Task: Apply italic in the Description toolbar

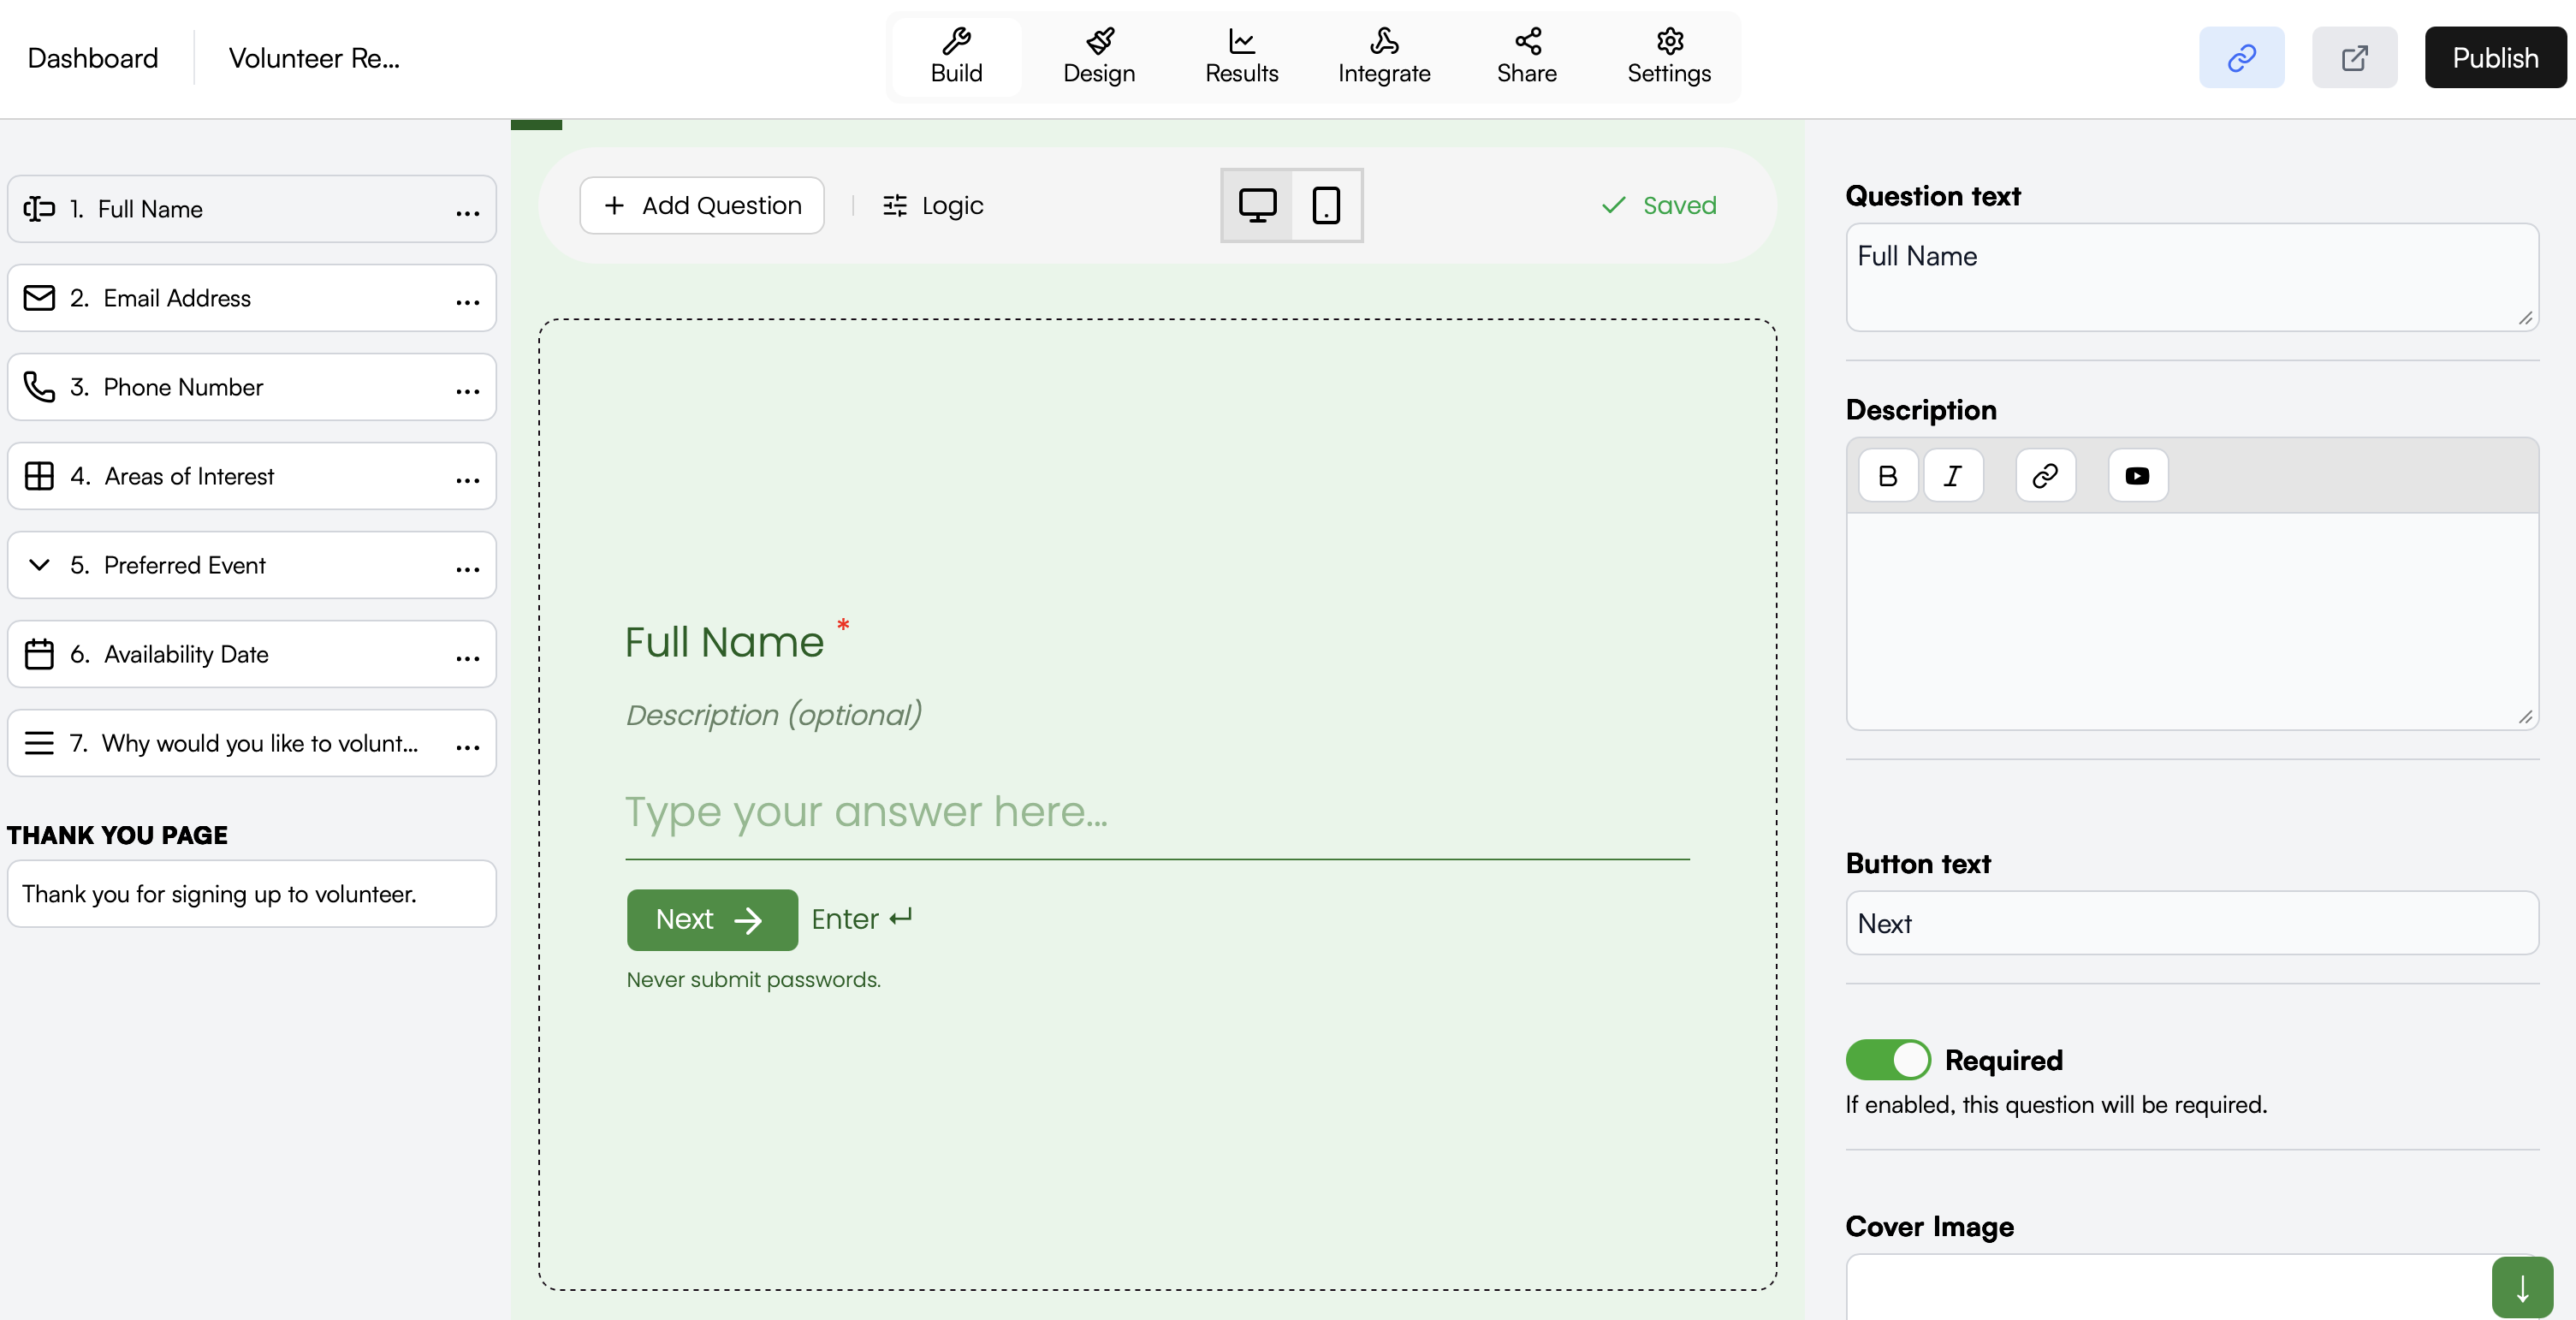Action: pos(1954,475)
